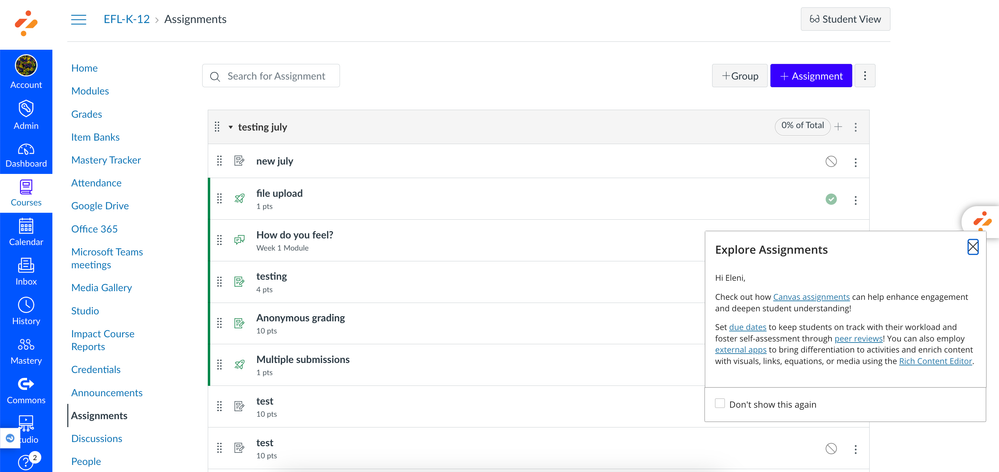Check the "Don't show this again" checkbox
This screenshot has height=472, width=999.
[720, 404]
